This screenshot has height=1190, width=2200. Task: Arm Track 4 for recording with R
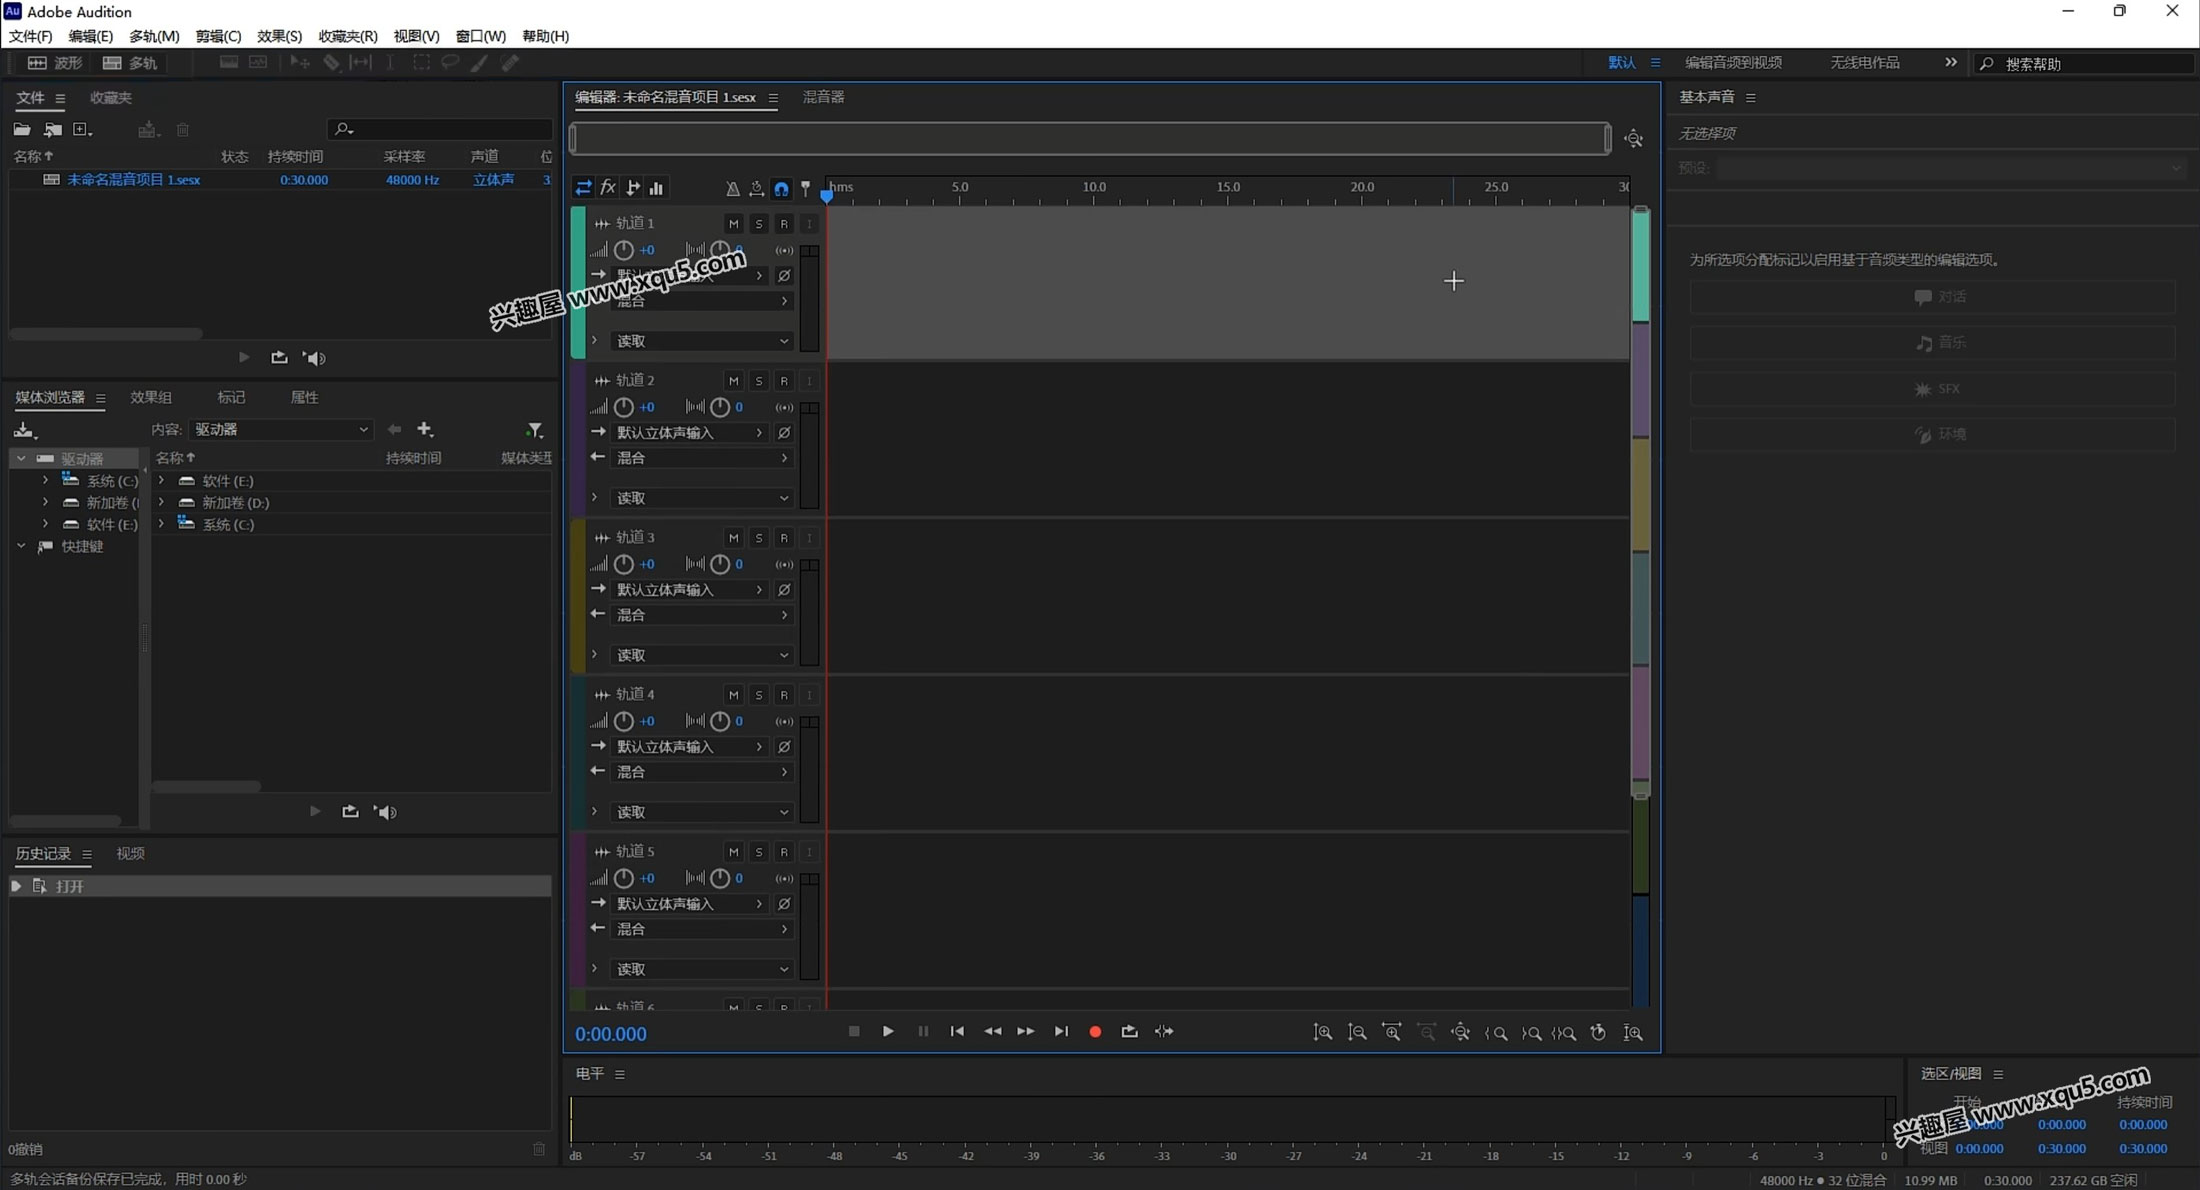(784, 694)
